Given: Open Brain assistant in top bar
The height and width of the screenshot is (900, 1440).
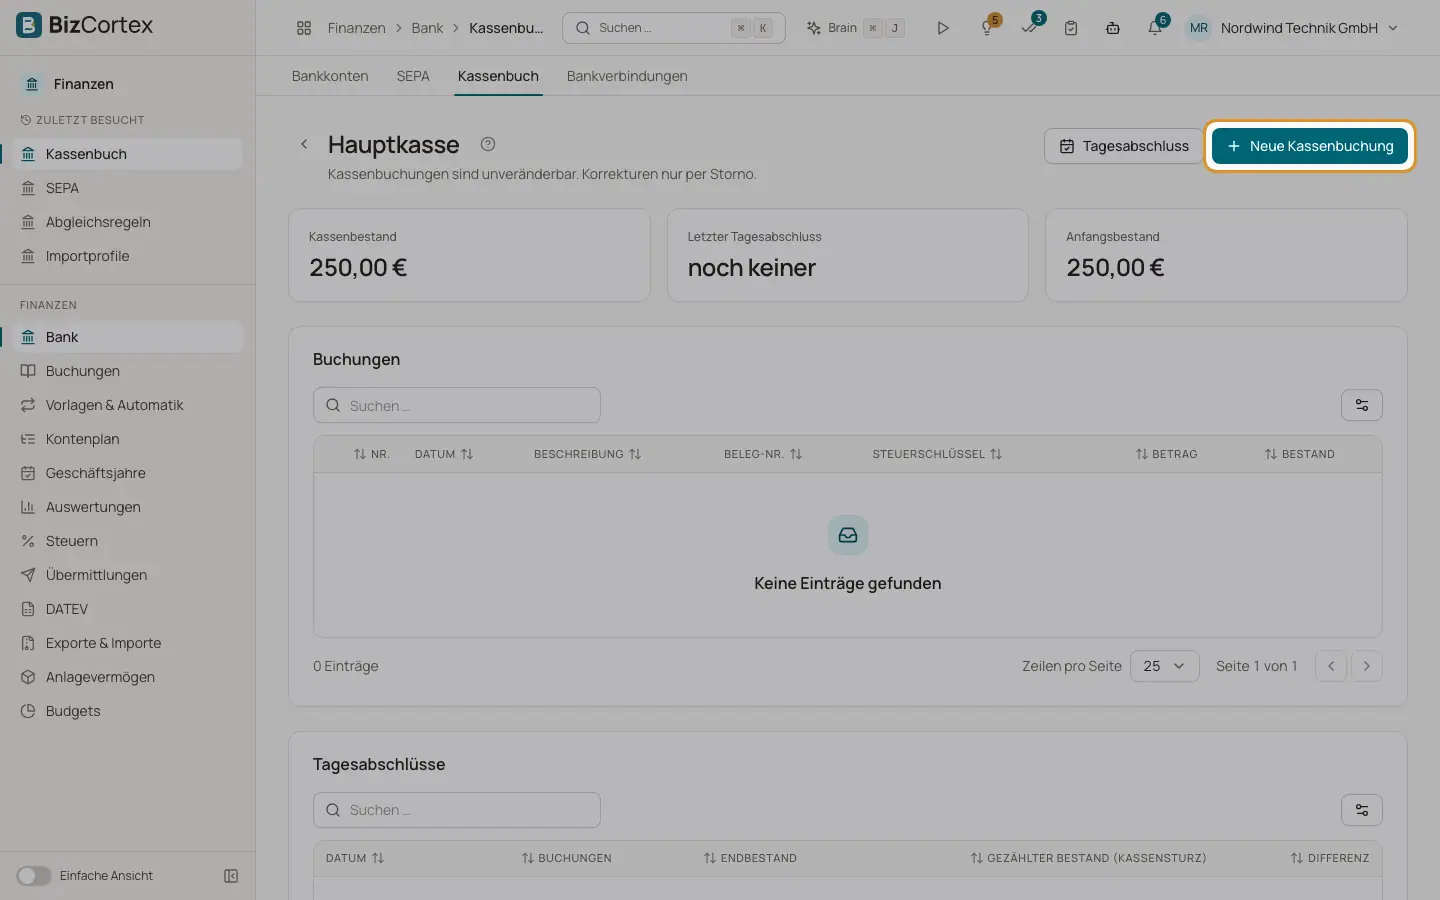Looking at the screenshot, I should (855, 28).
